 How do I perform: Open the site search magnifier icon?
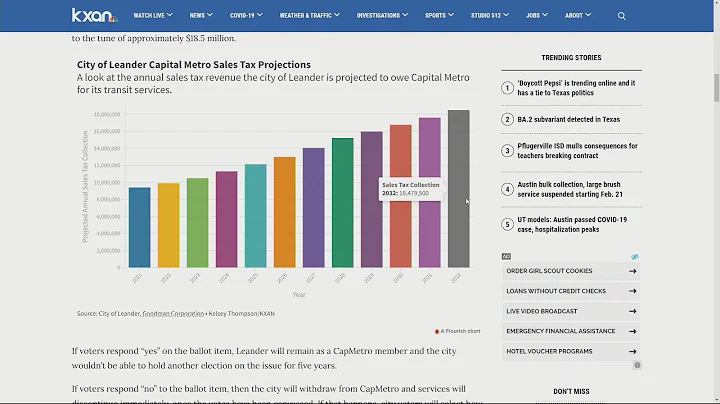tap(621, 16)
